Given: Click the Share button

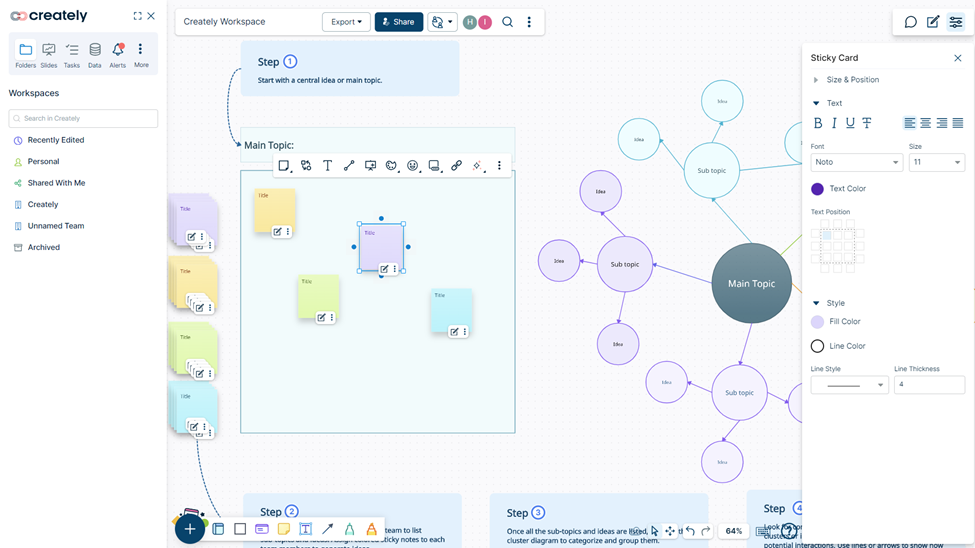Looking at the screenshot, I should (x=398, y=22).
